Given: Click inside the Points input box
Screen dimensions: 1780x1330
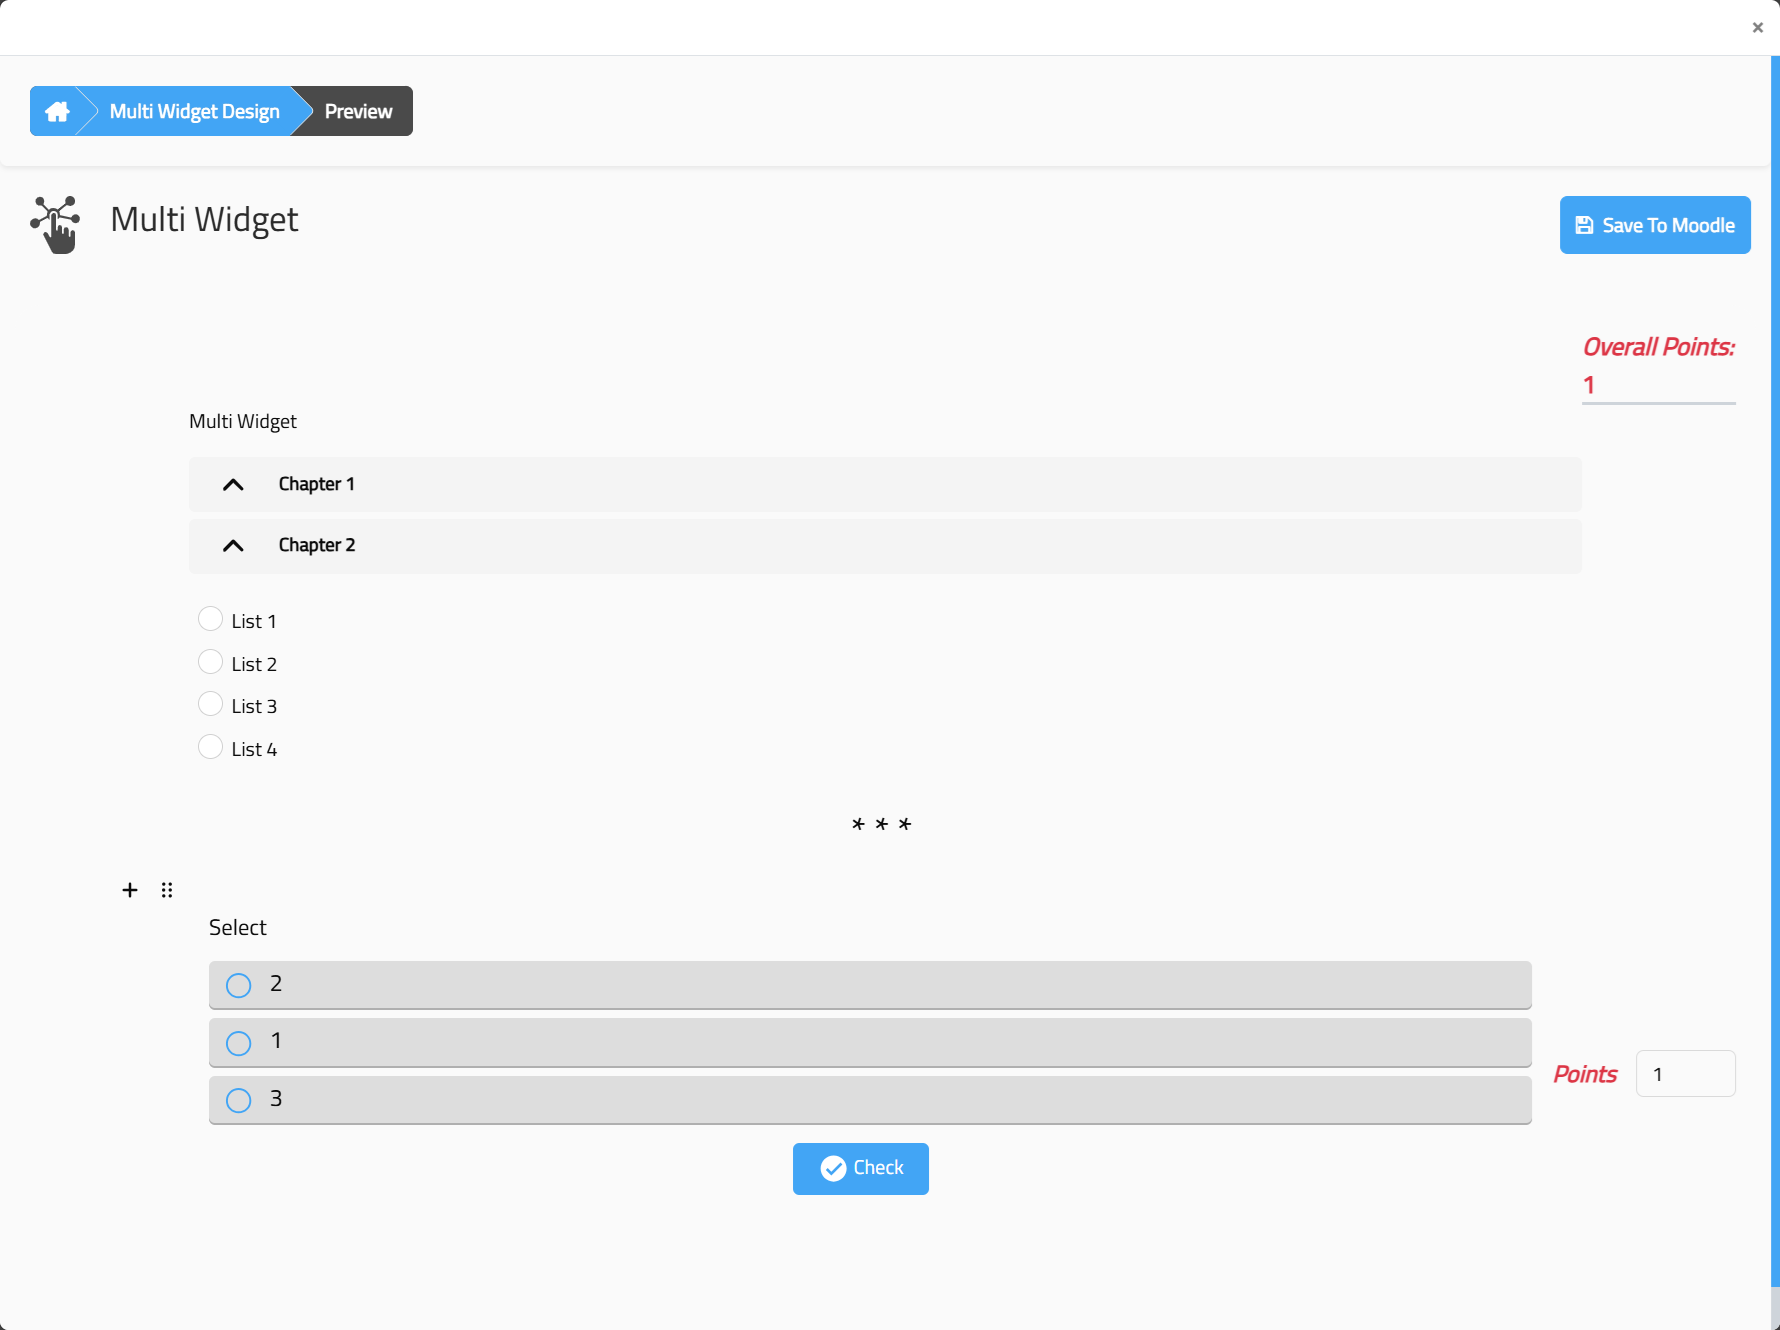Looking at the screenshot, I should [1685, 1073].
